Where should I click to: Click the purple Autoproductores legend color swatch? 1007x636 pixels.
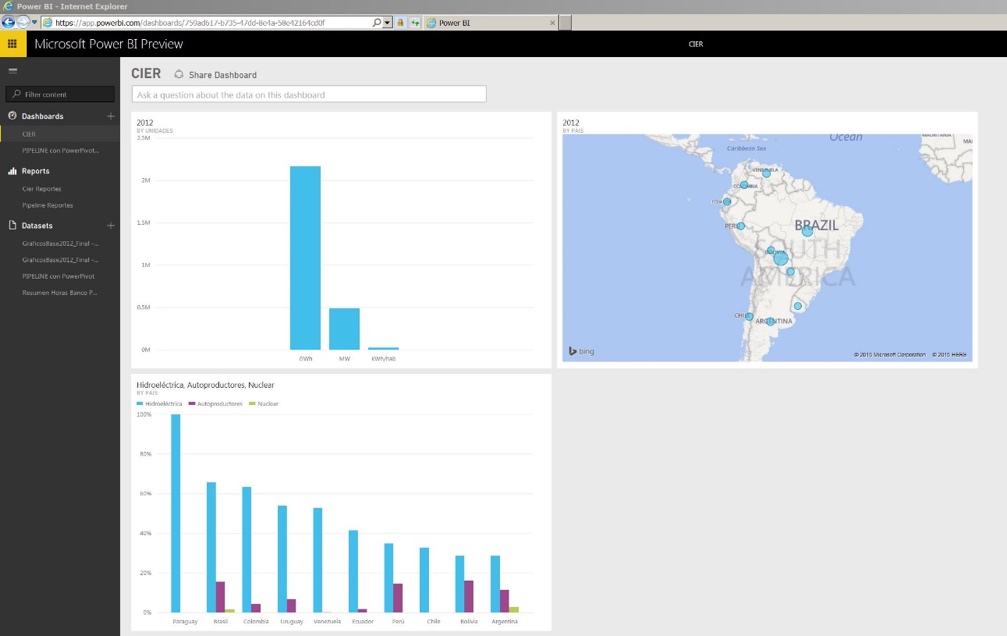190,403
